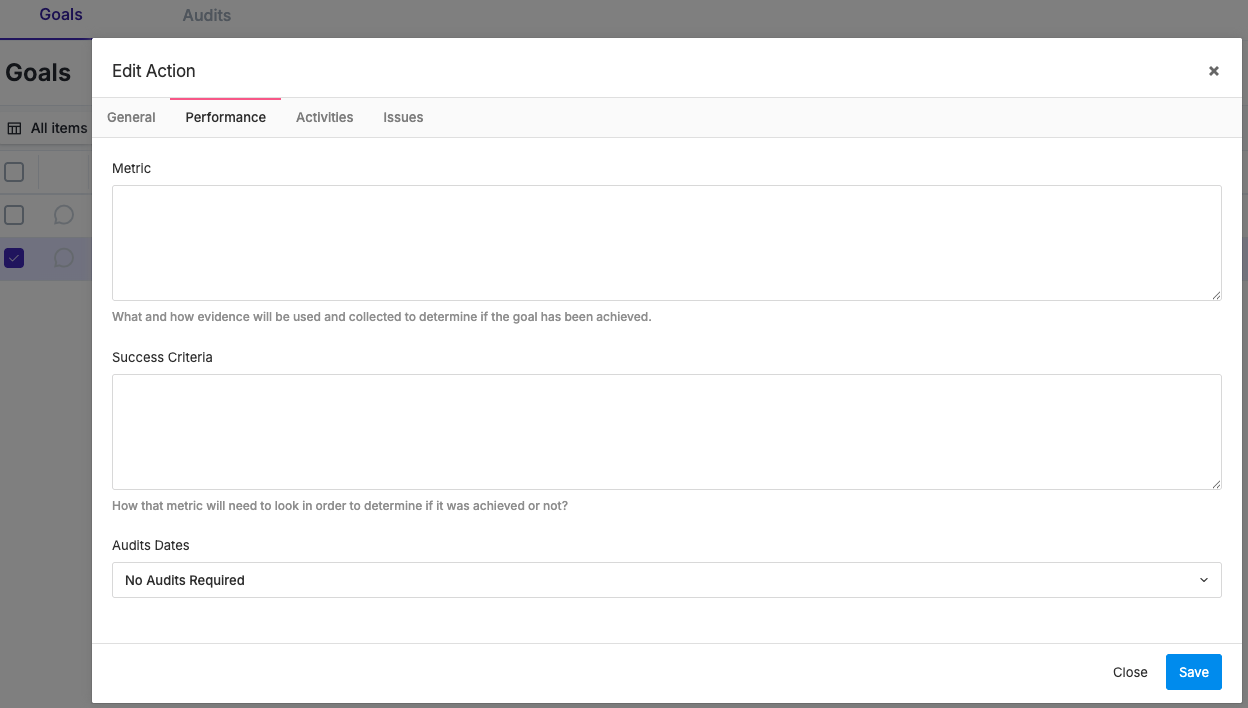Open comment bubble on the selected goal row
The width and height of the screenshot is (1248, 708).
pos(64,258)
